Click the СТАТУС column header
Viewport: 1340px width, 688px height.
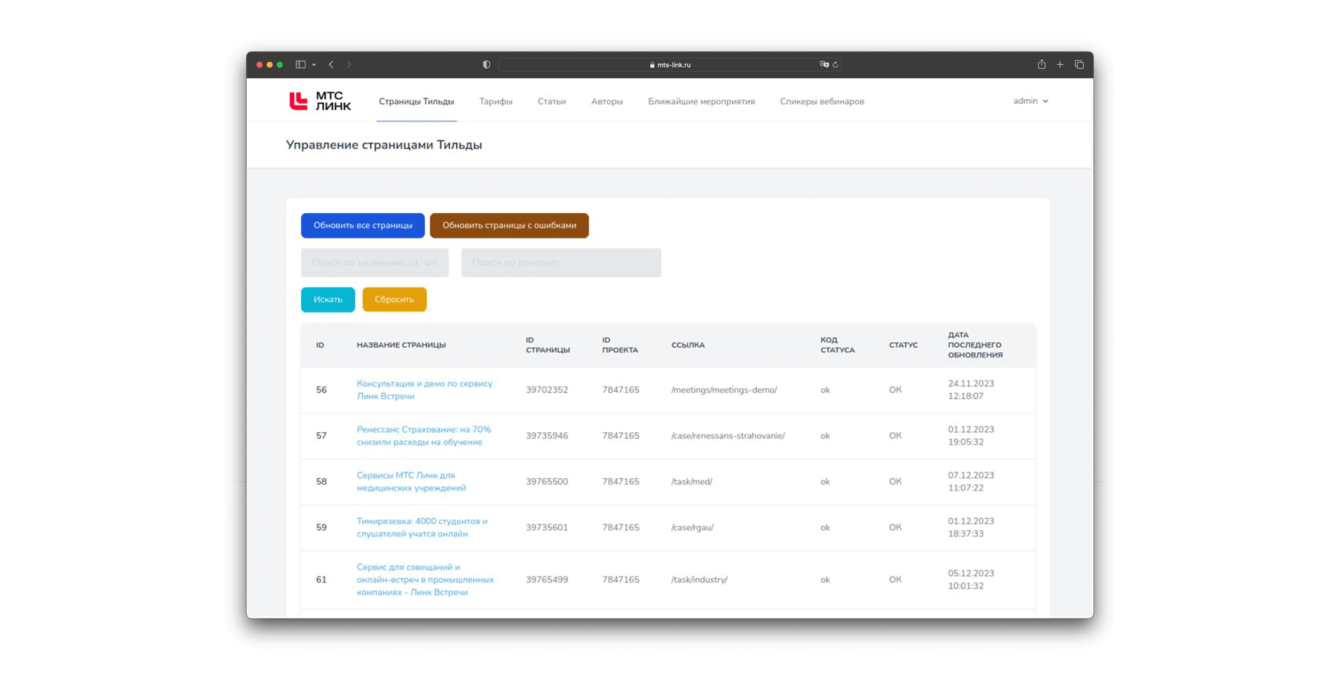click(x=903, y=345)
